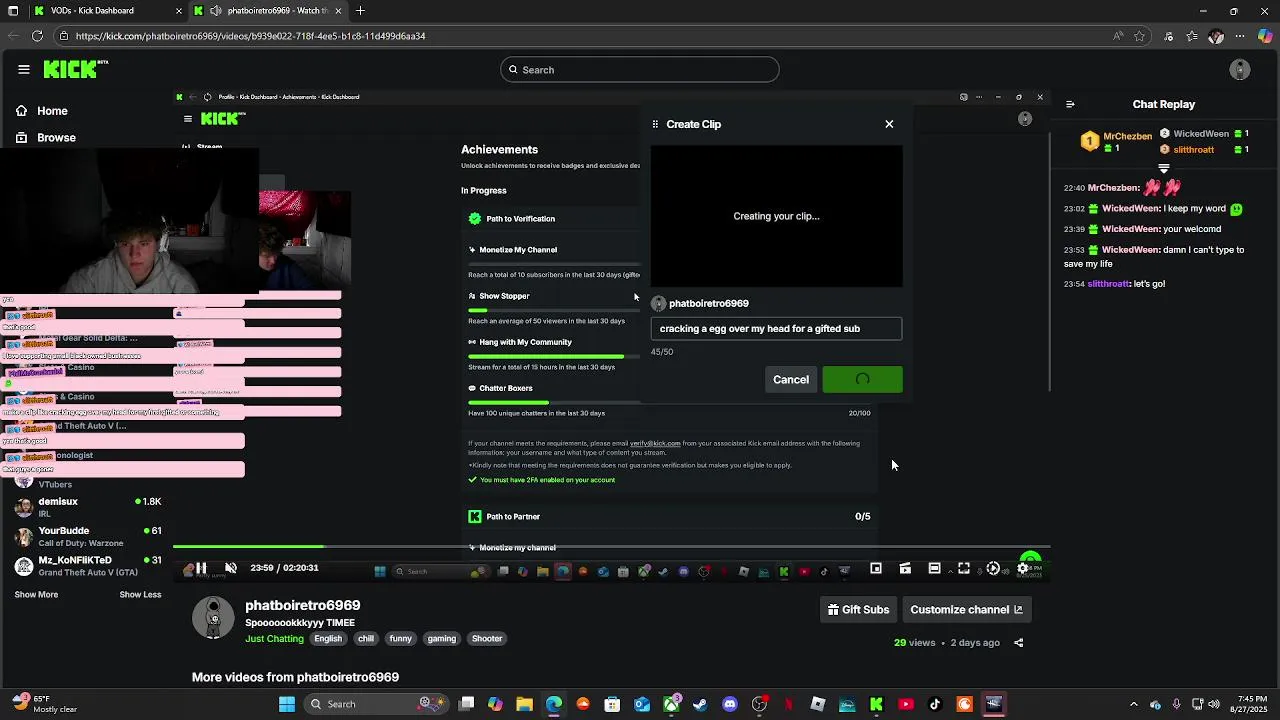Focus the Kick search box
Viewport: 1280px width, 720px height.
click(640, 70)
